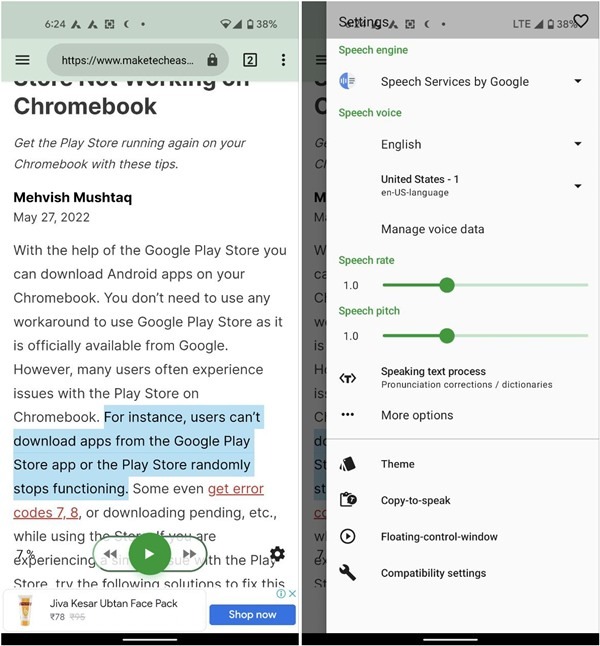Tap the battery 38% indicator in left status bar
The width and height of the screenshot is (600, 646).
[x=262, y=24]
